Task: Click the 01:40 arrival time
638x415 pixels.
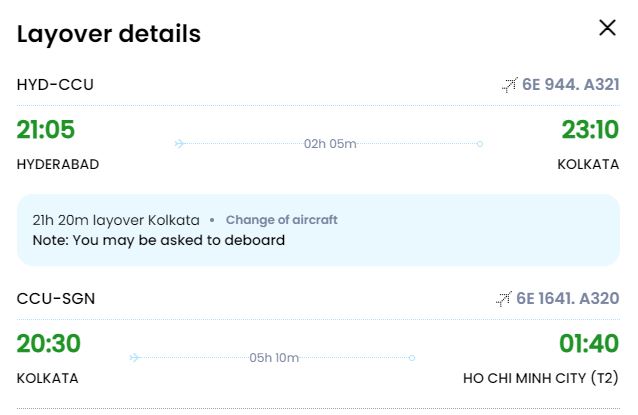Action: point(589,343)
